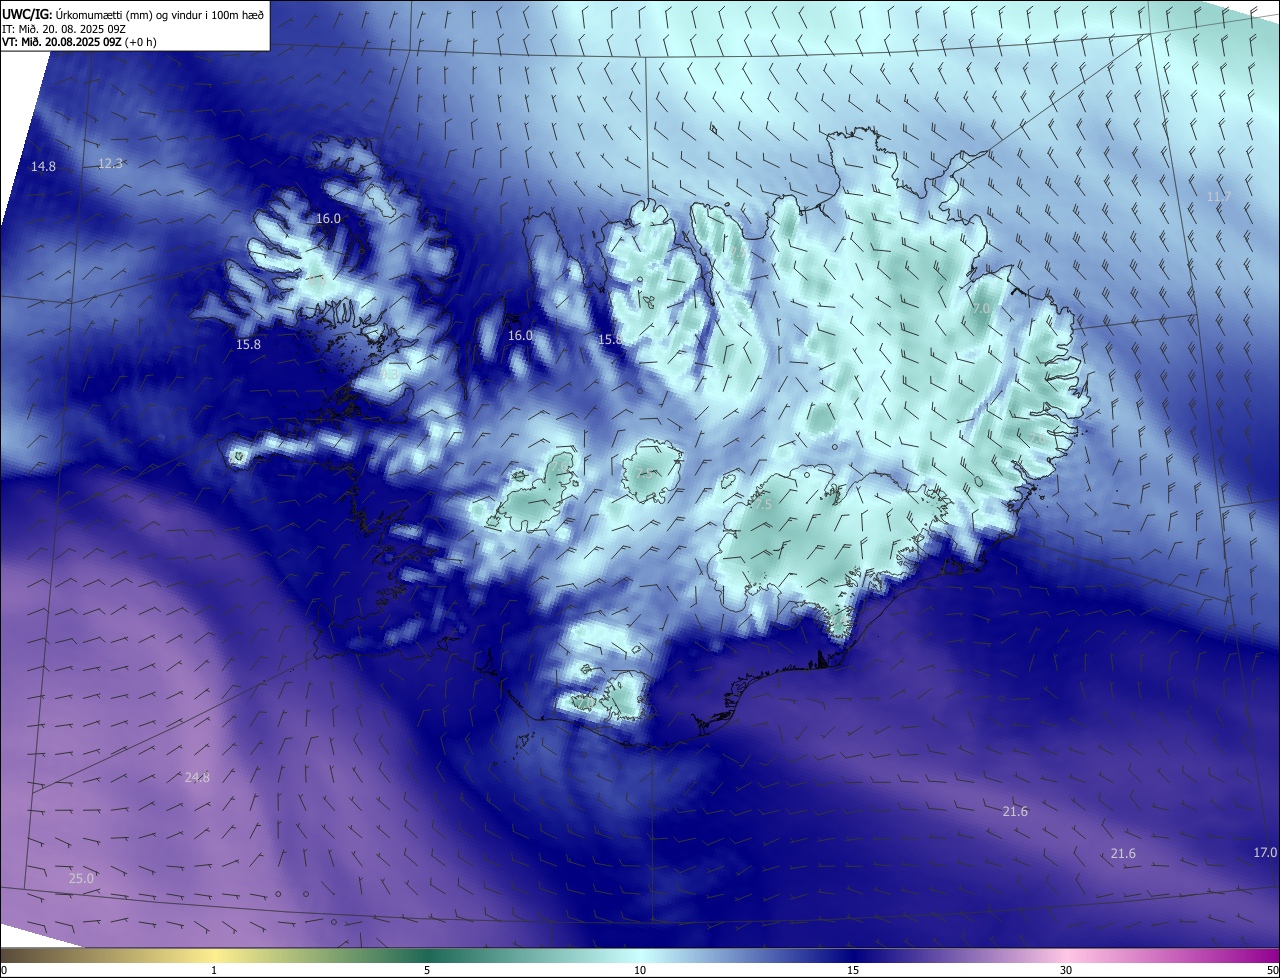Click the 11.7 value label on the map
This screenshot has width=1280, height=978.
(x=1218, y=197)
